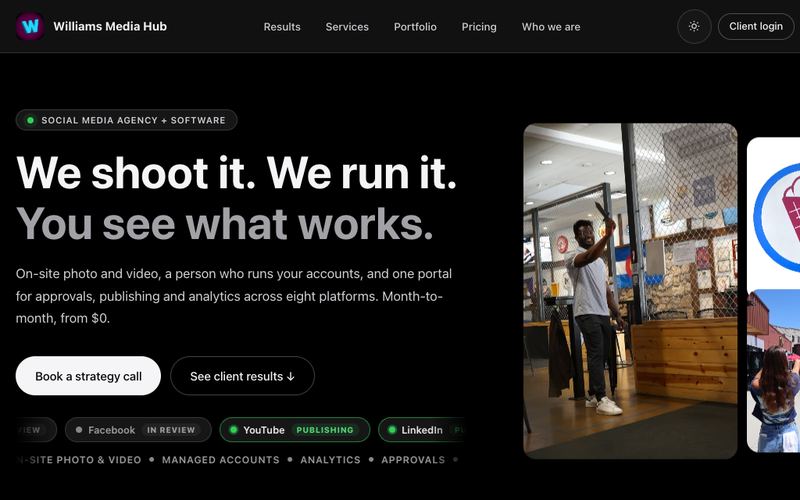Open the photo of woman photographing street
The image size is (800, 500).
click(x=773, y=371)
